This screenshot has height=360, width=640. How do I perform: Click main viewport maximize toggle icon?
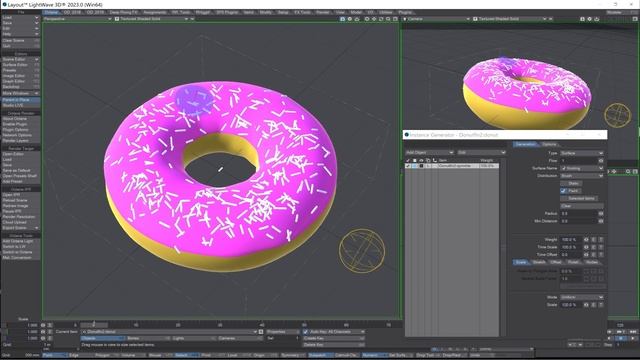pyautogui.click(x=395, y=19)
